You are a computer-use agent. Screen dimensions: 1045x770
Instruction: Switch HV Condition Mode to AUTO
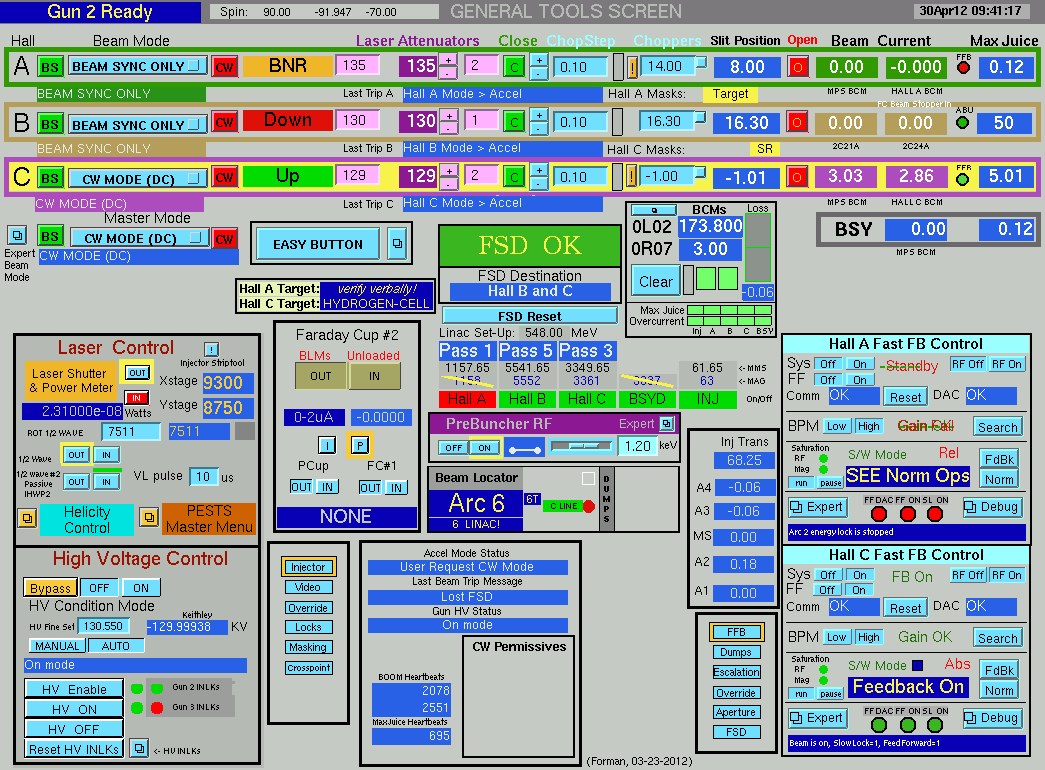(x=115, y=645)
